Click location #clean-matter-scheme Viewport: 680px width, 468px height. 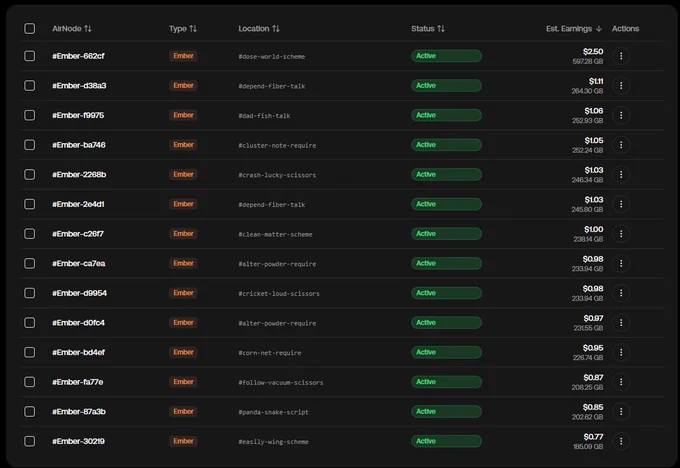pyautogui.click(x=275, y=235)
